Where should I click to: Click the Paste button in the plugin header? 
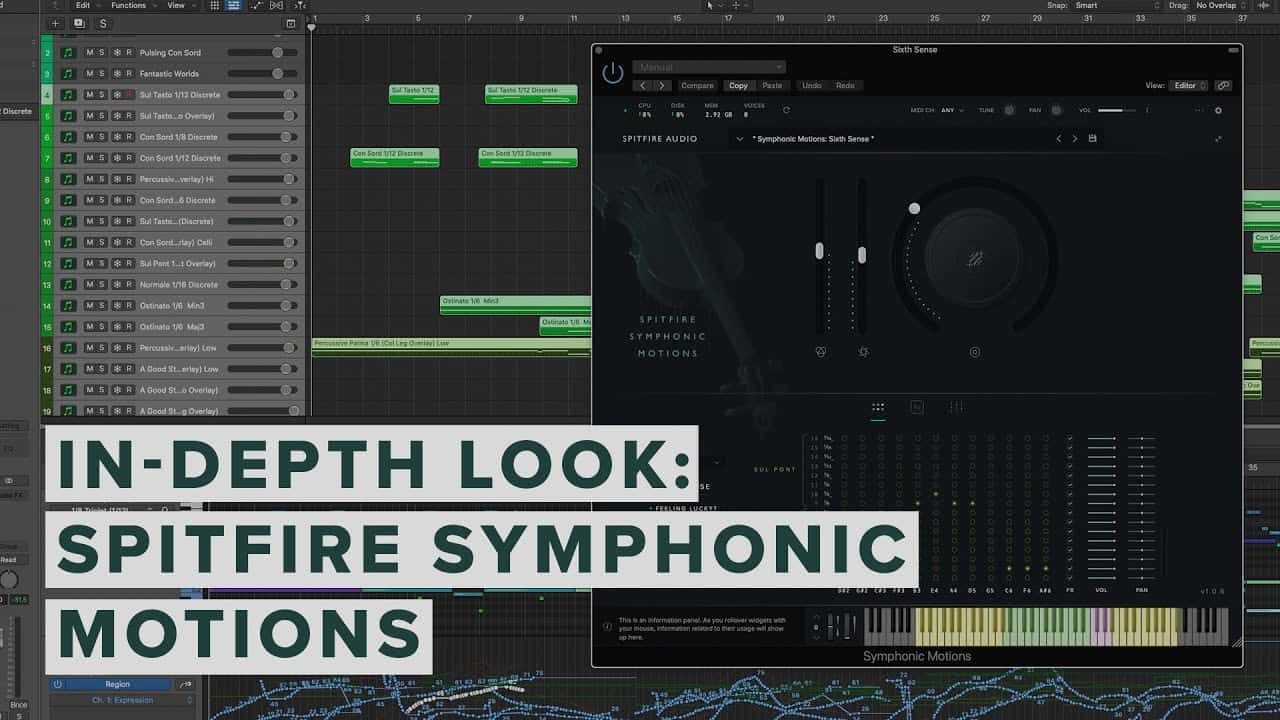click(x=772, y=86)
